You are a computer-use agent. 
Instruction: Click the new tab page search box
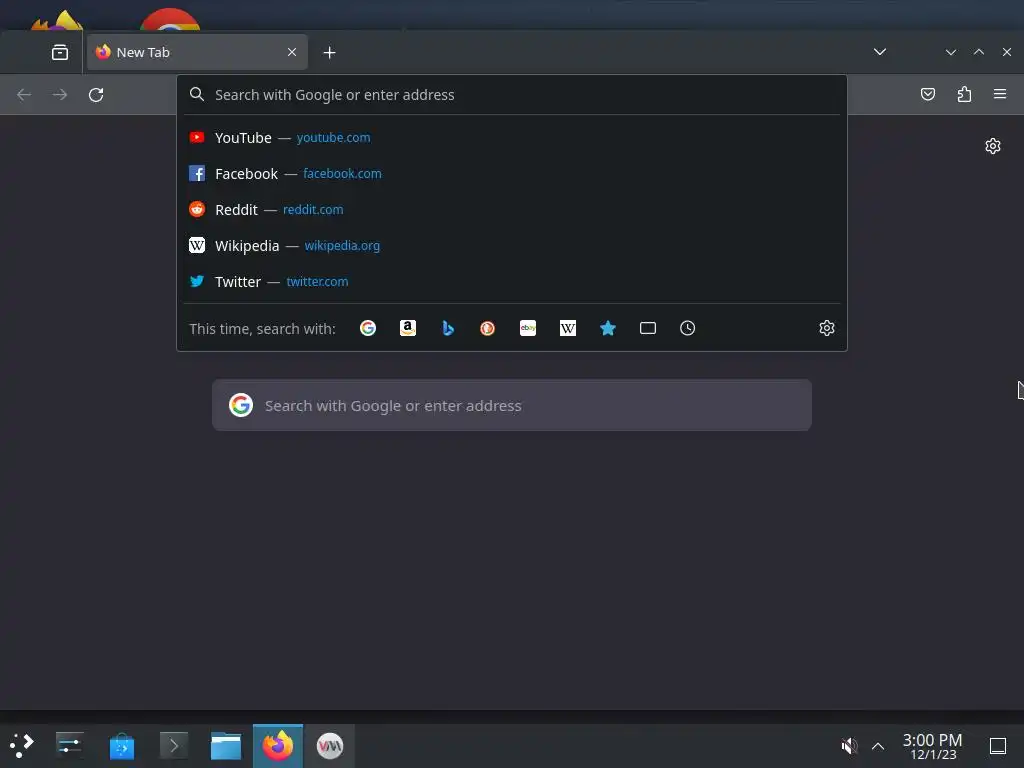511,405
